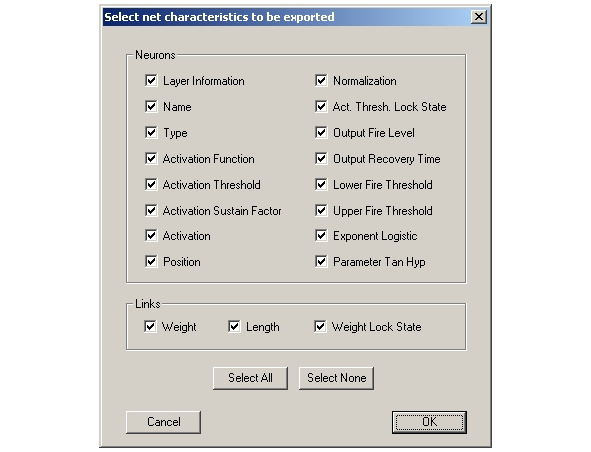Toggle Lower Fire Threshold checkbox
The width and height of the screenshot is (591, 452).
point(321,184)
